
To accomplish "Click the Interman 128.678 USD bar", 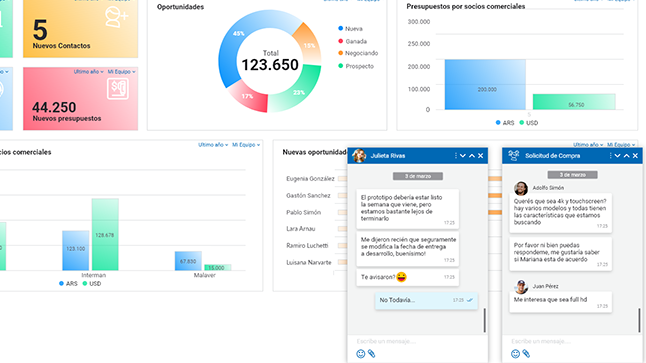I will click(105, 234).
